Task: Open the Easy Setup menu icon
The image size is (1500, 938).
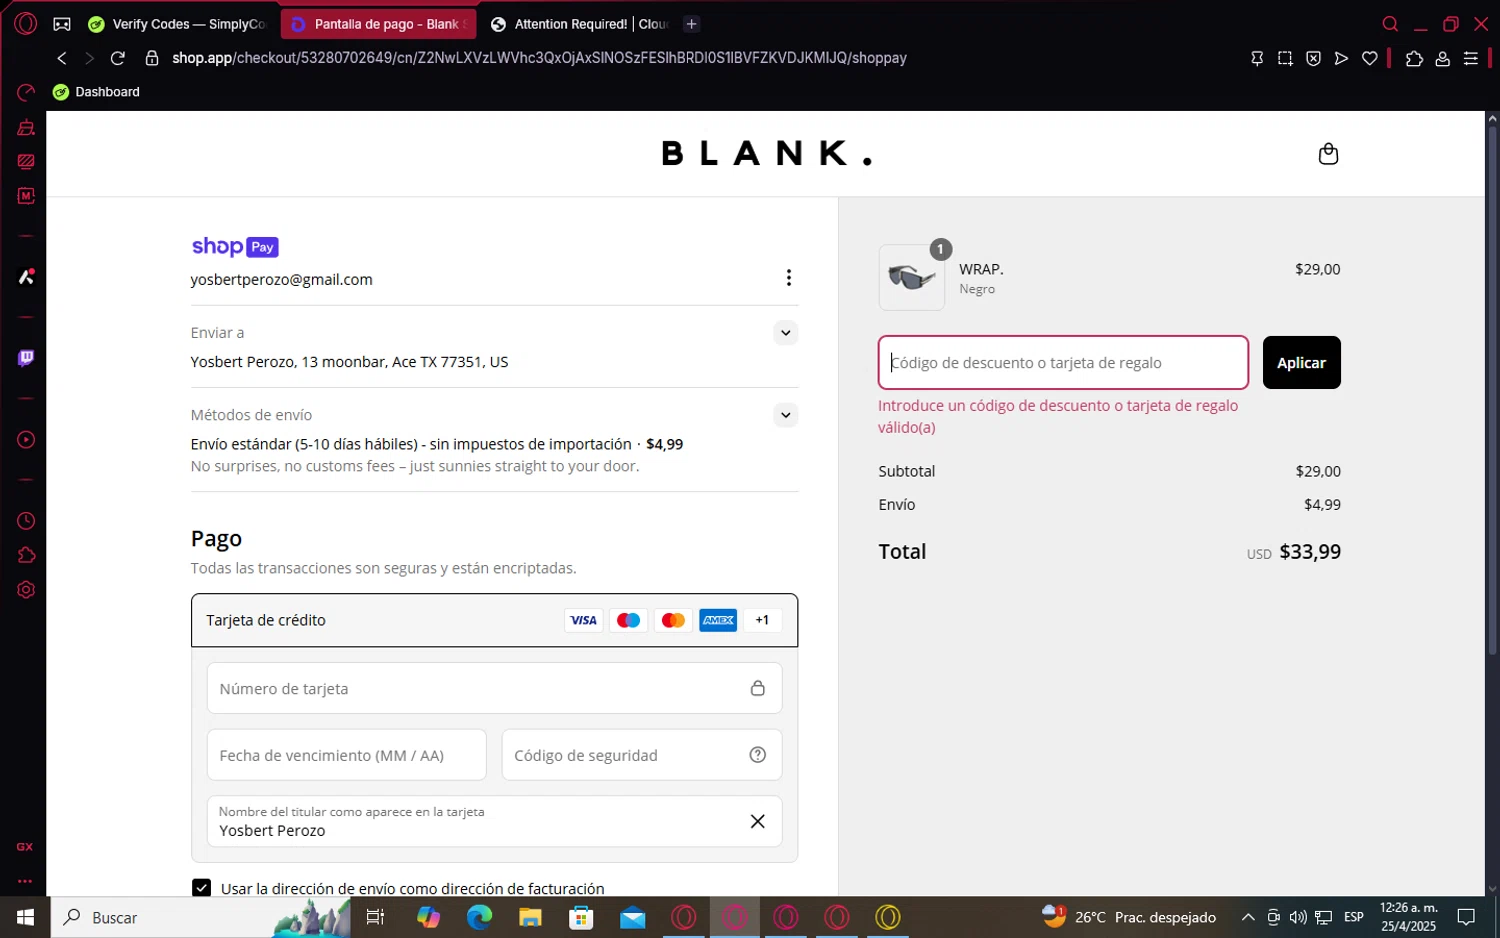Action: [1471, 58]
